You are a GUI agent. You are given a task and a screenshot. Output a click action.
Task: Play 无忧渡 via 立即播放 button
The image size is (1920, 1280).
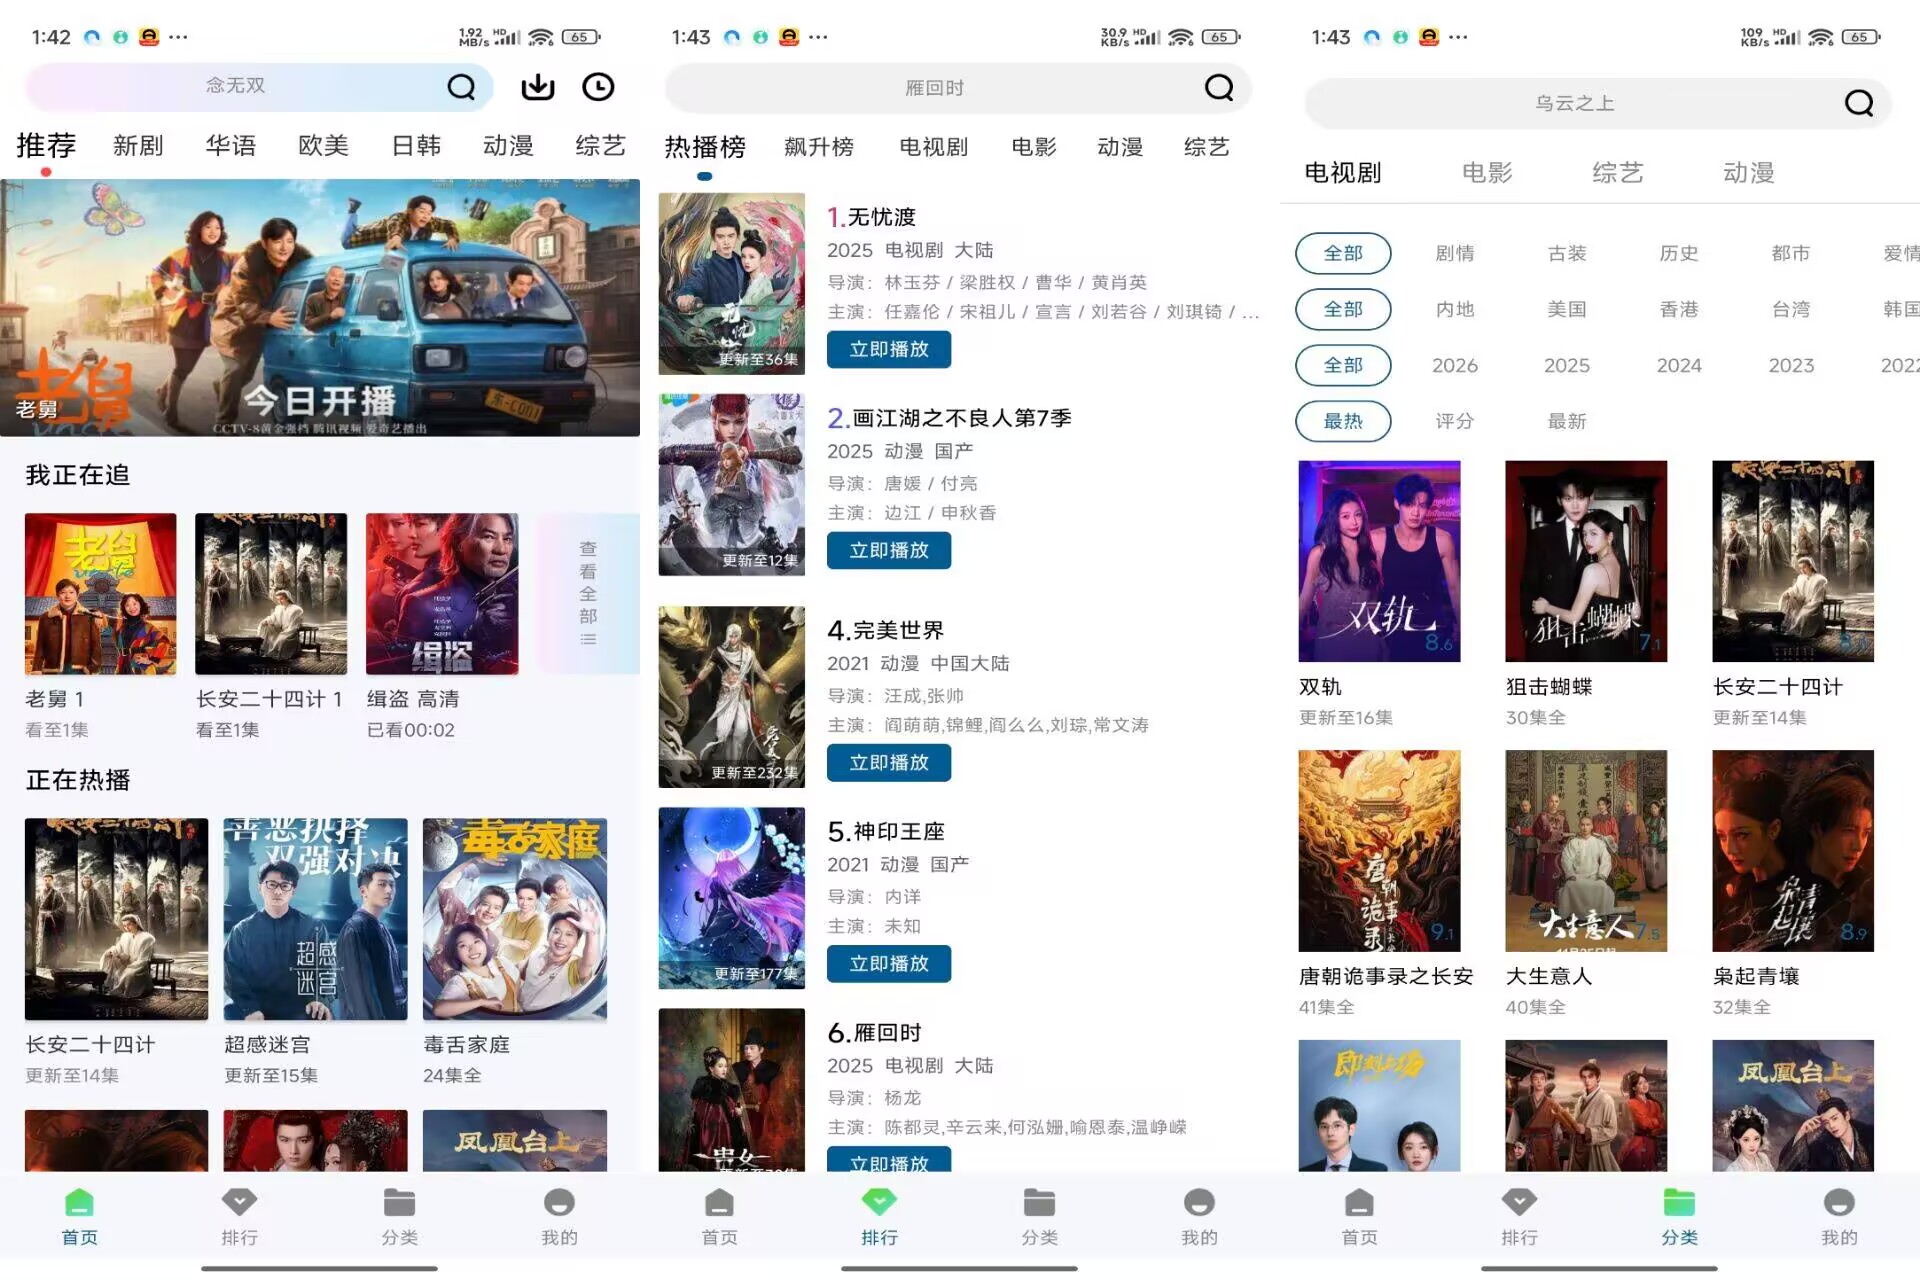888,349
